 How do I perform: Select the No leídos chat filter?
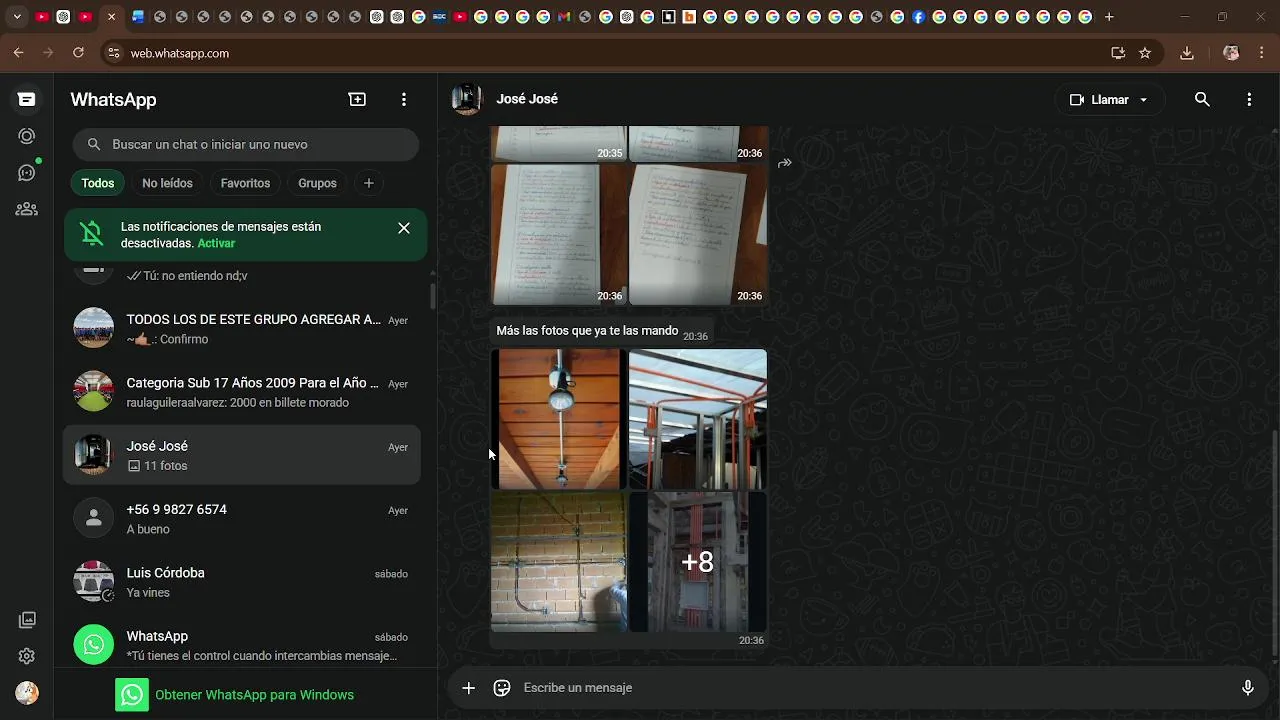coord(167,183)
